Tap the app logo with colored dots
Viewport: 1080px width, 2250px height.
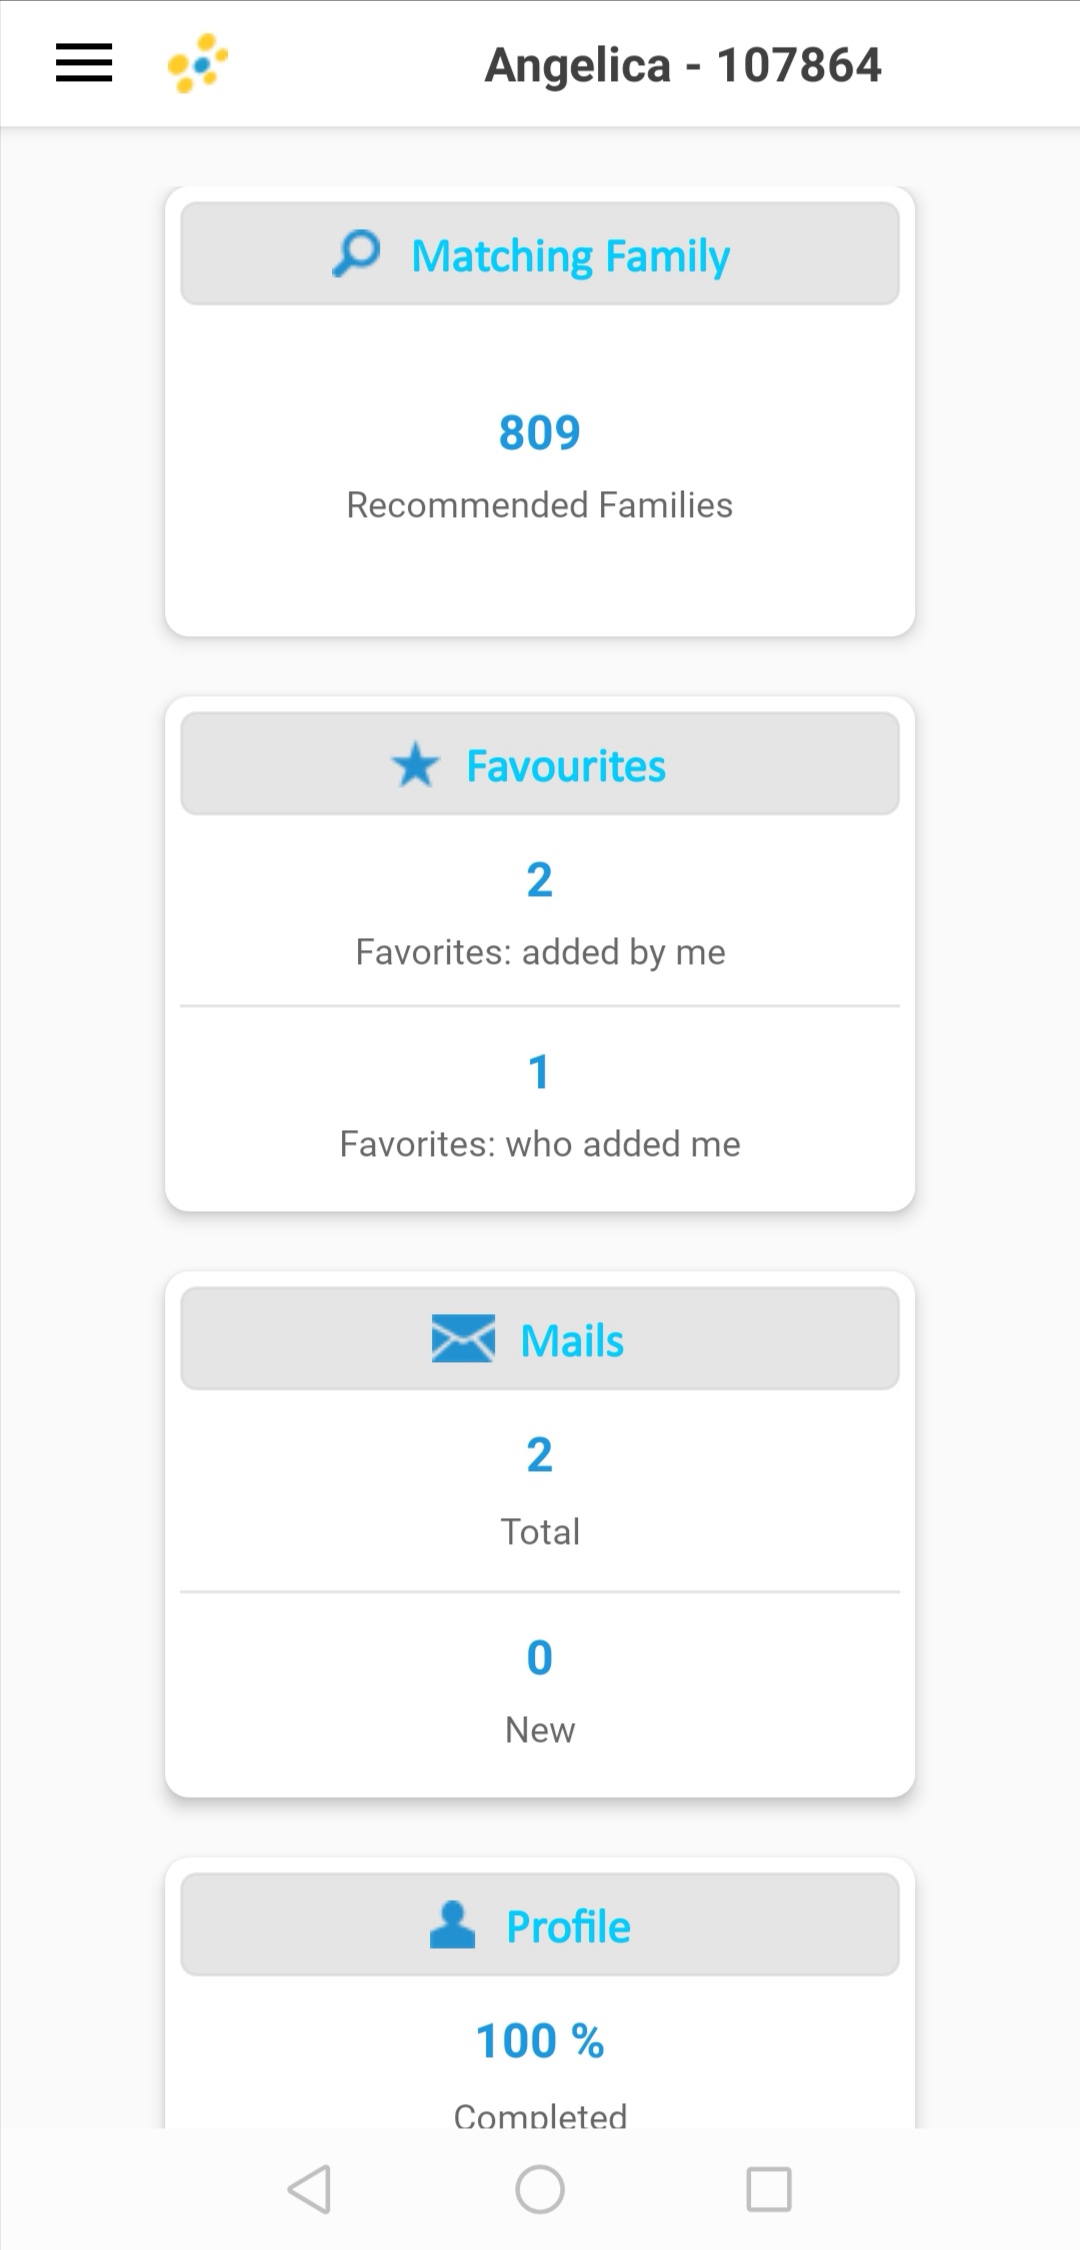coord(197,63)
